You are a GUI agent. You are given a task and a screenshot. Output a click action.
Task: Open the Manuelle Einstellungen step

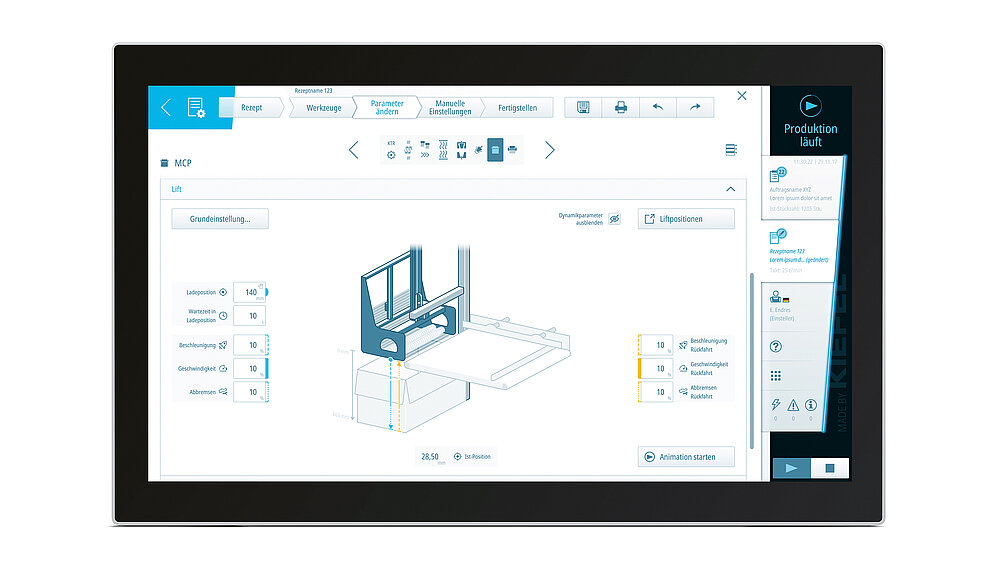pyautogui.click(x=450, y=108)
